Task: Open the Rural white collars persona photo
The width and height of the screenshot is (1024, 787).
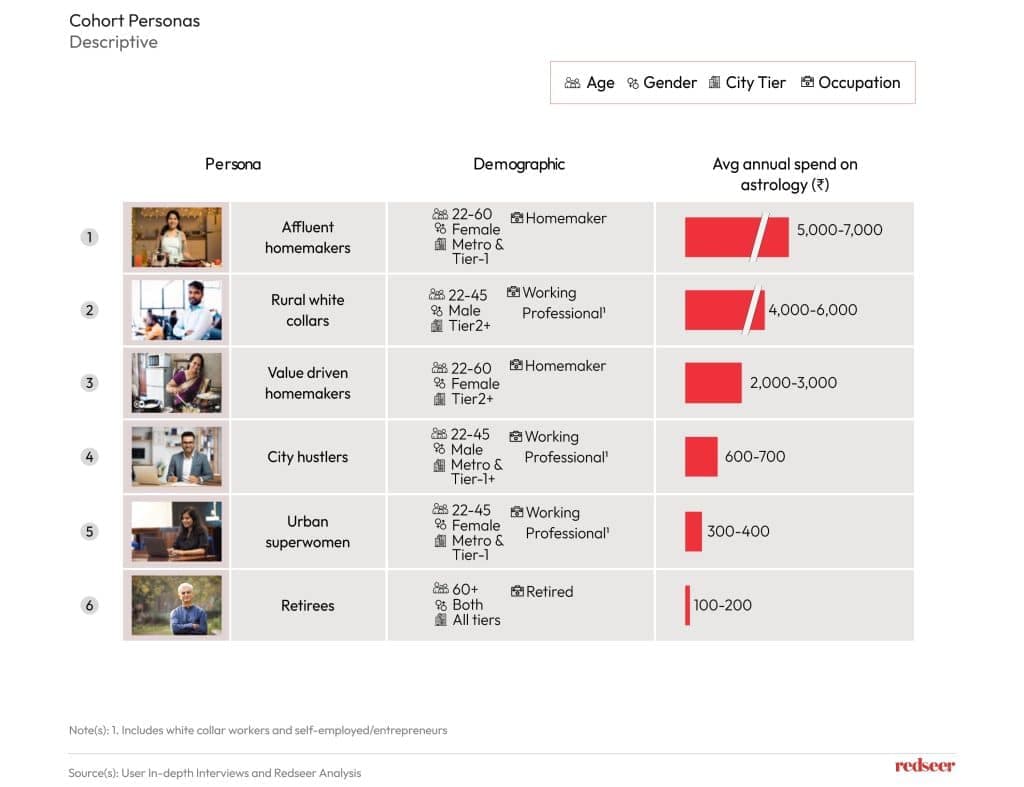Action: [177, 310]
